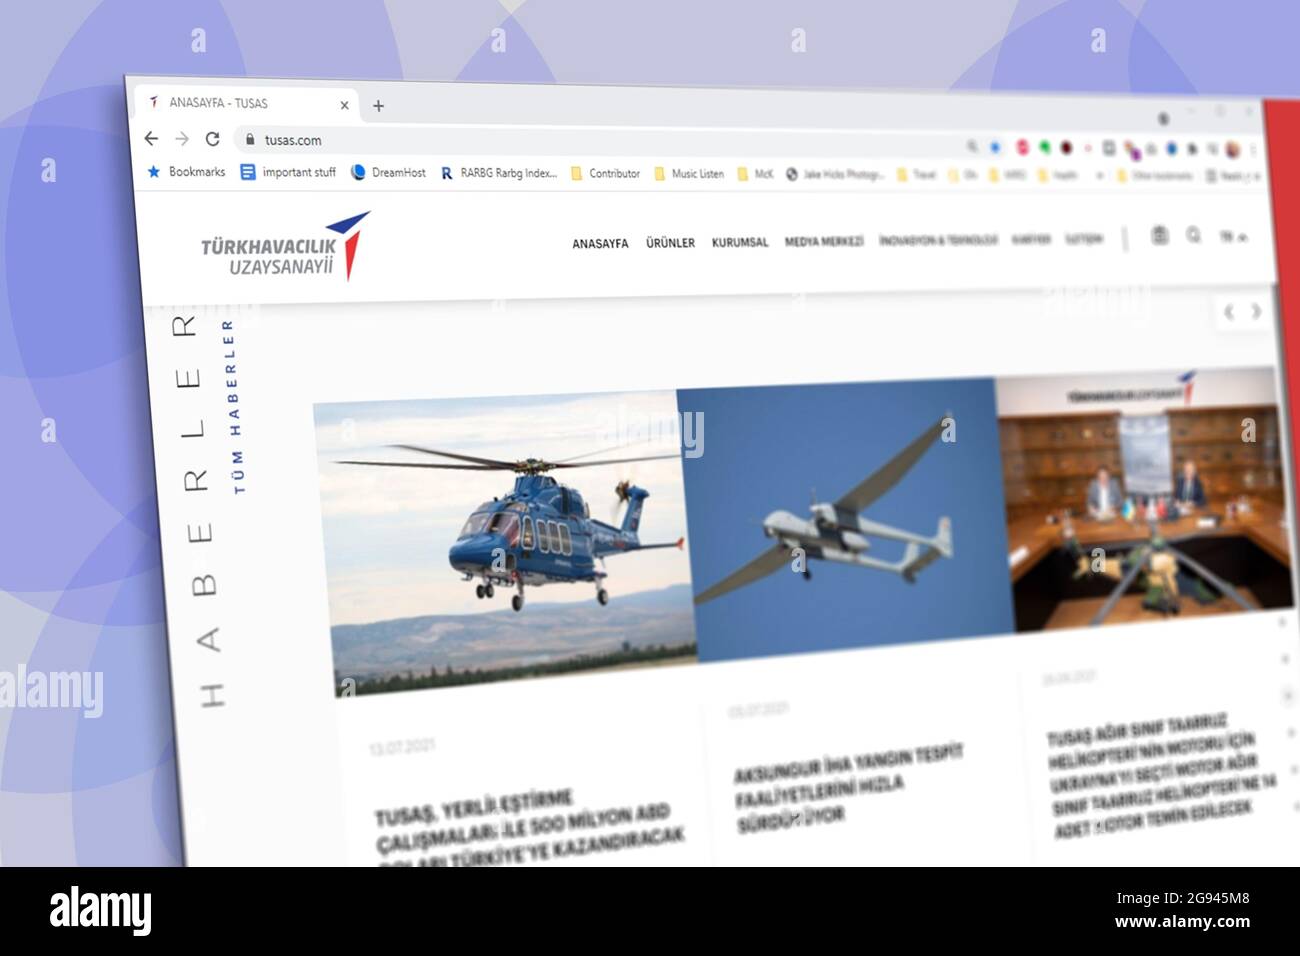Open the Bookmarks star shortcut
This screenshot has width=1300, height=956.
[186, 172]
